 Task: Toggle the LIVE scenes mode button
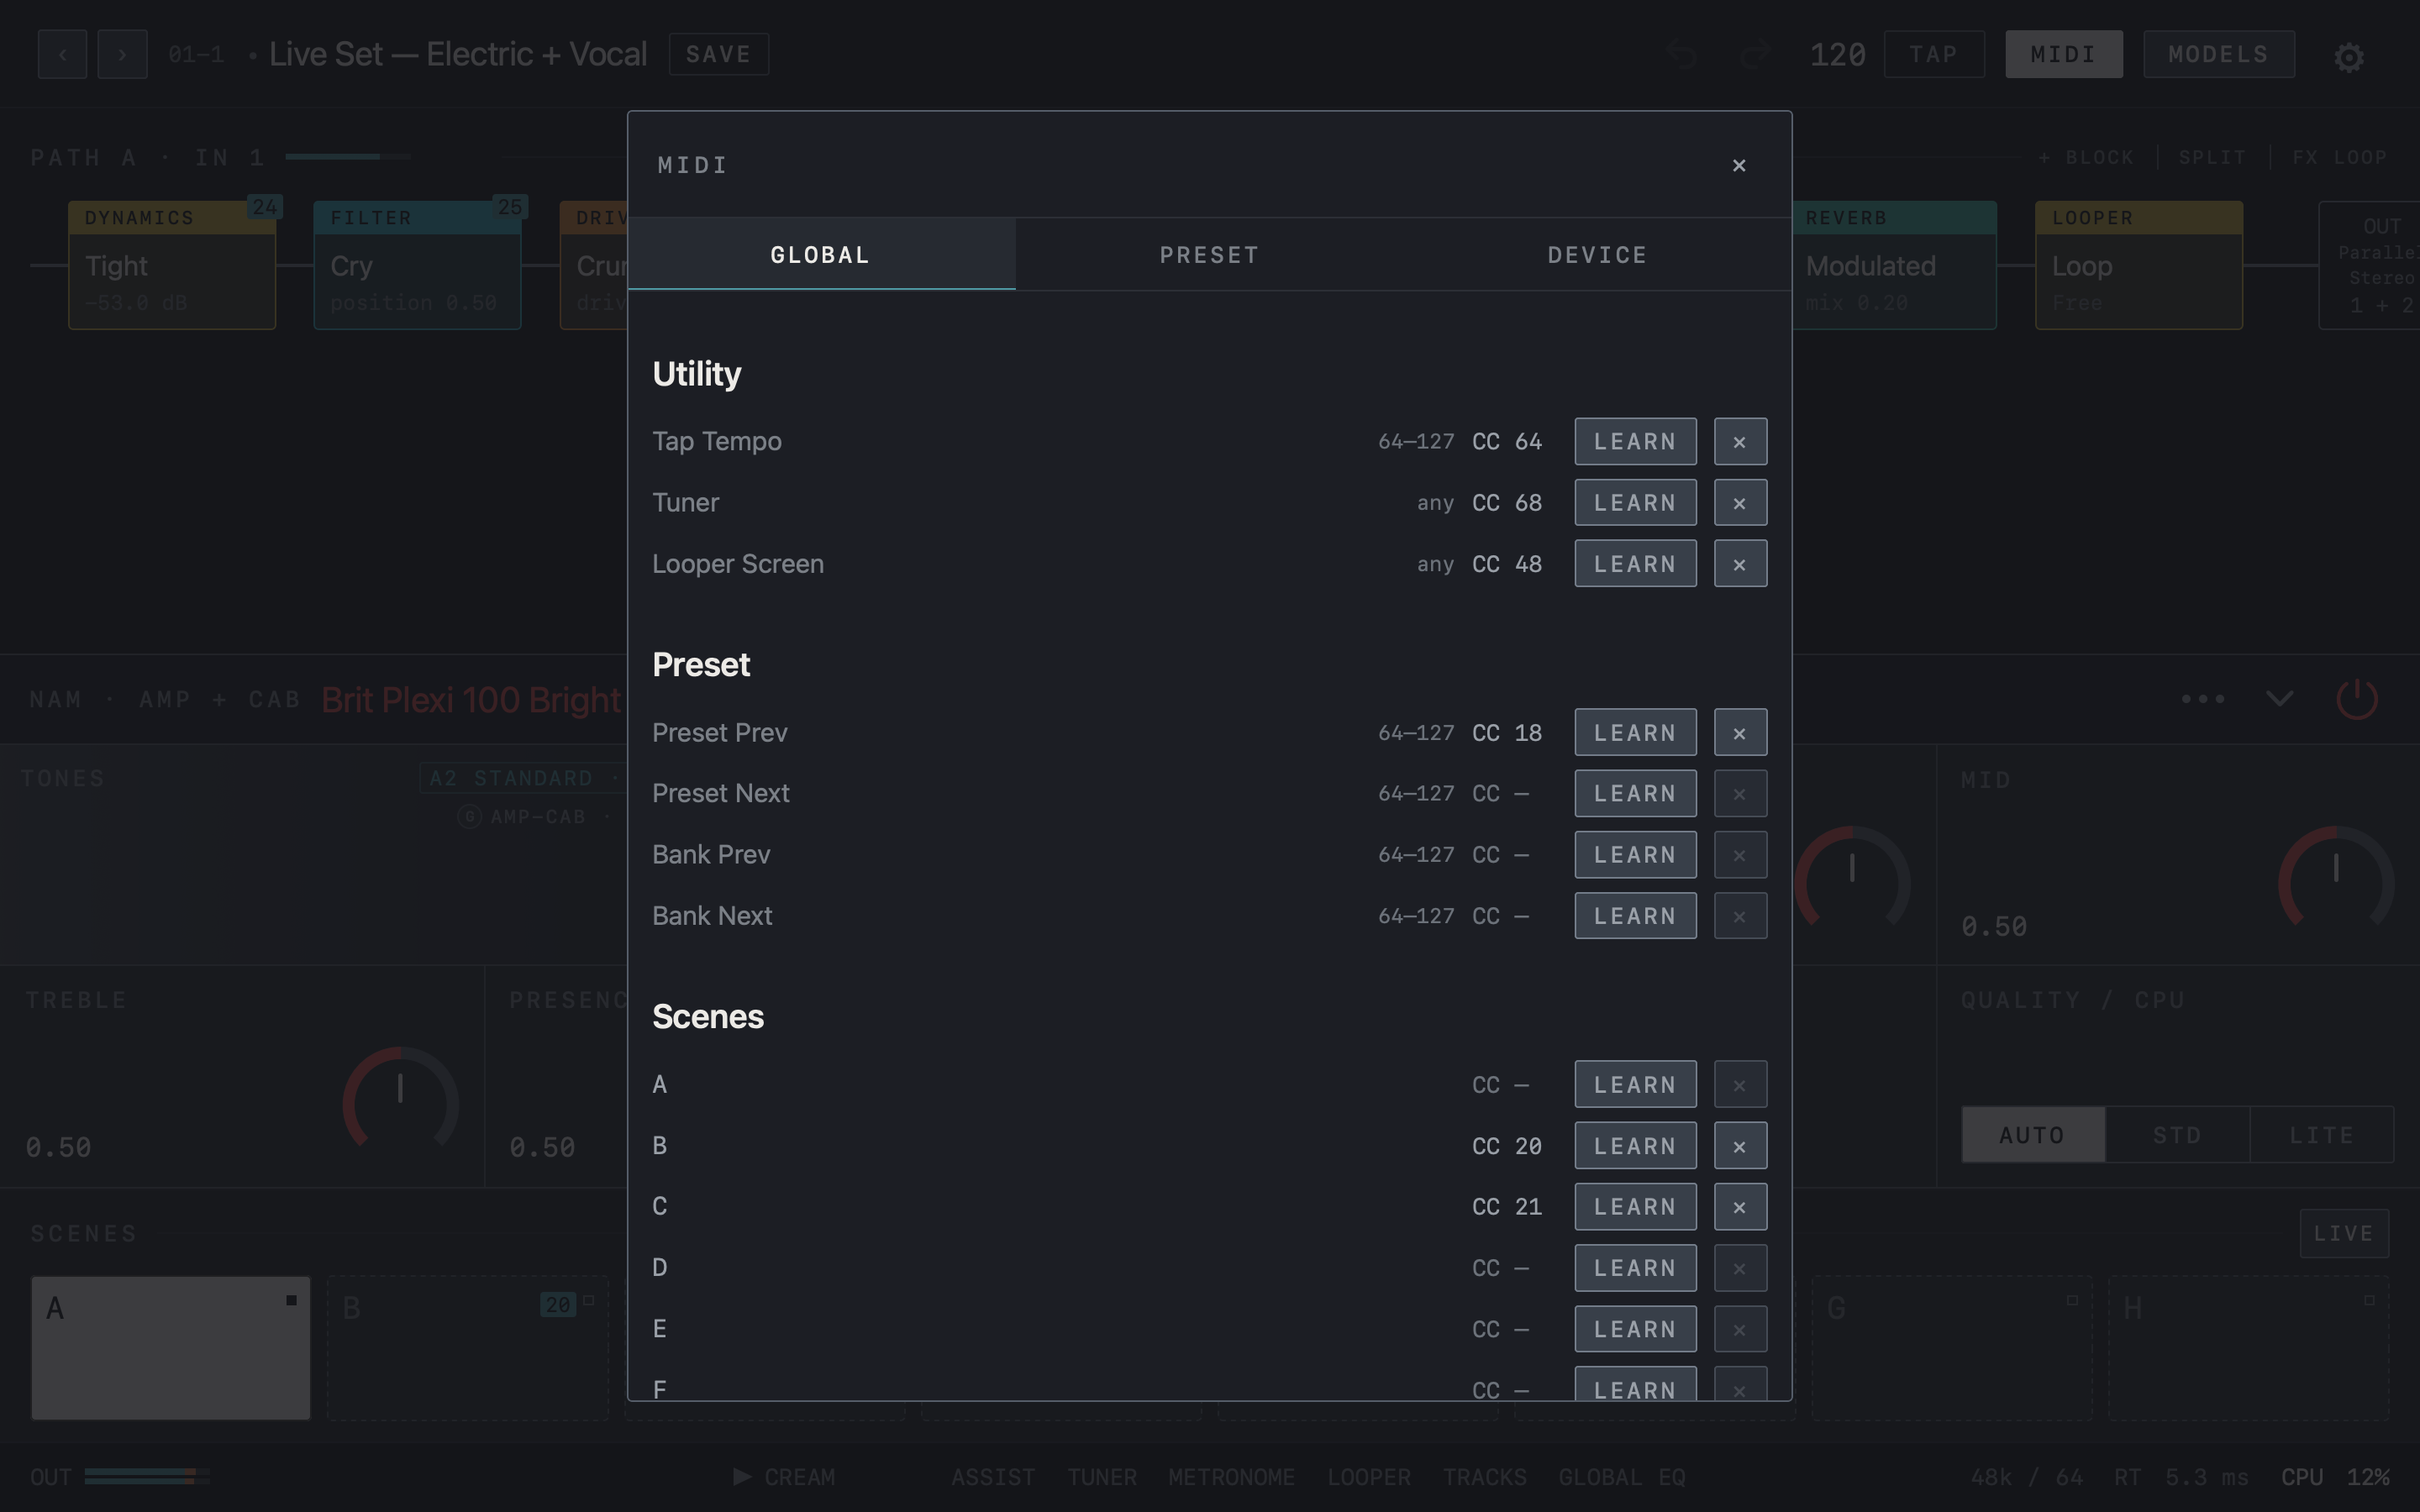(x=2344, y=1233)
